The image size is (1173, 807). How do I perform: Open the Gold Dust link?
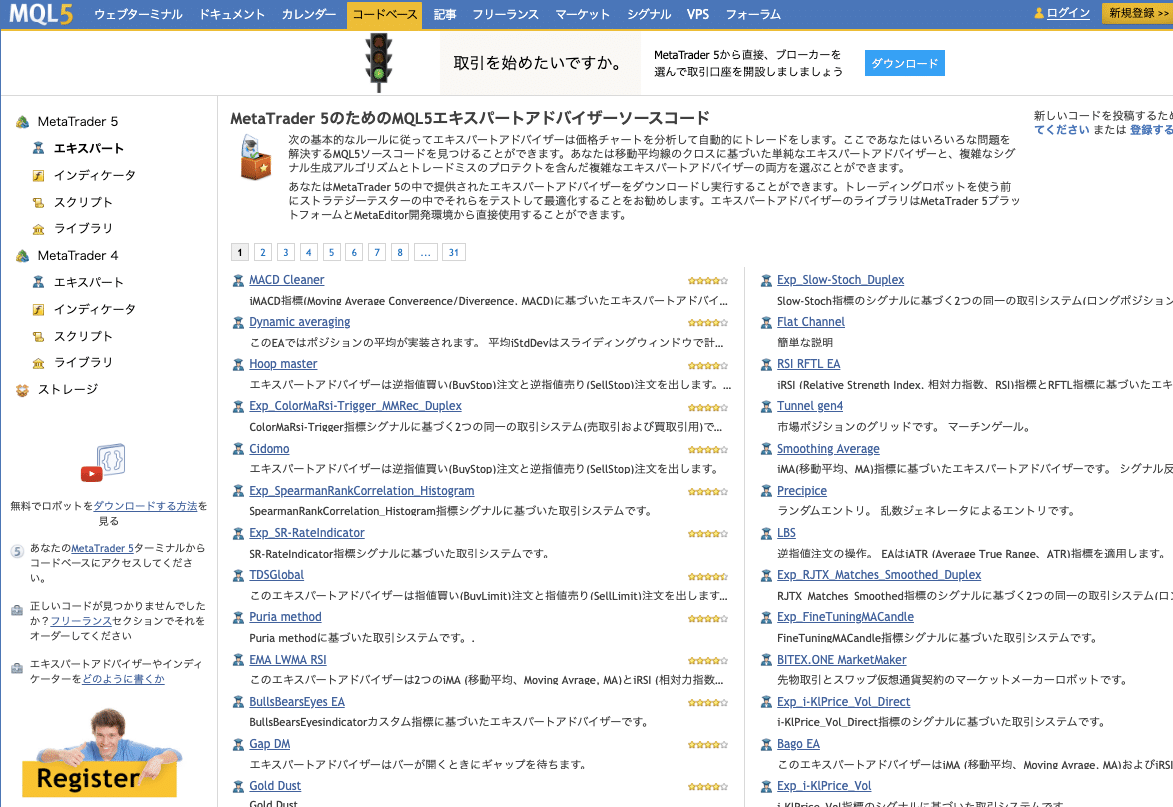tap(275, 786)
